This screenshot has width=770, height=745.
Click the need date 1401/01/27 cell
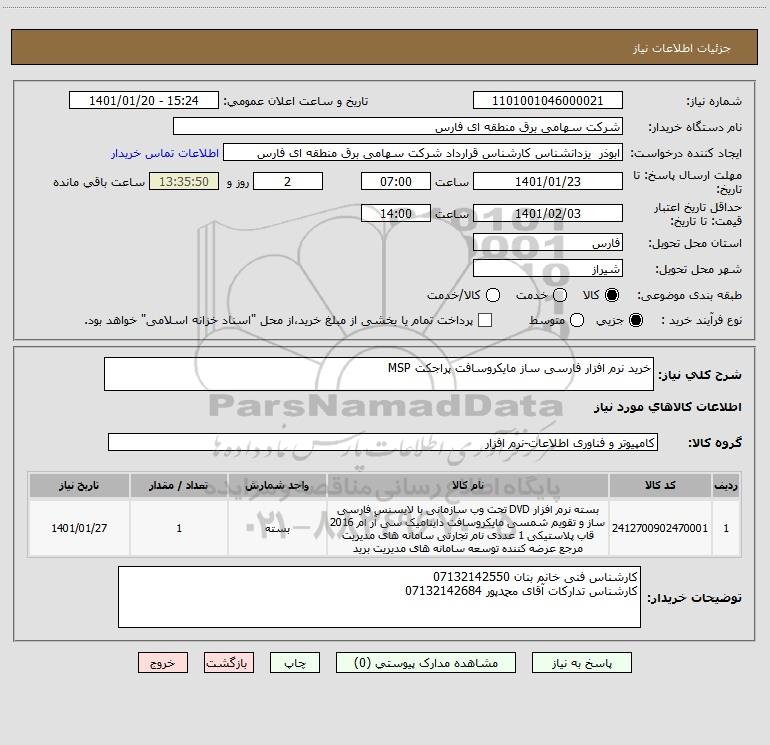click(x=79, y=528)
